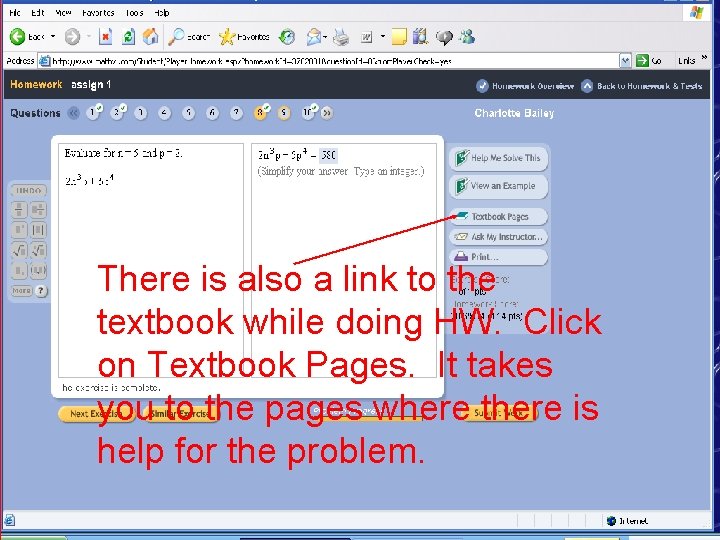This screenshot has height=540, width=720.
Task: Click the browser Back arrow button
Action: coord(27,36)
